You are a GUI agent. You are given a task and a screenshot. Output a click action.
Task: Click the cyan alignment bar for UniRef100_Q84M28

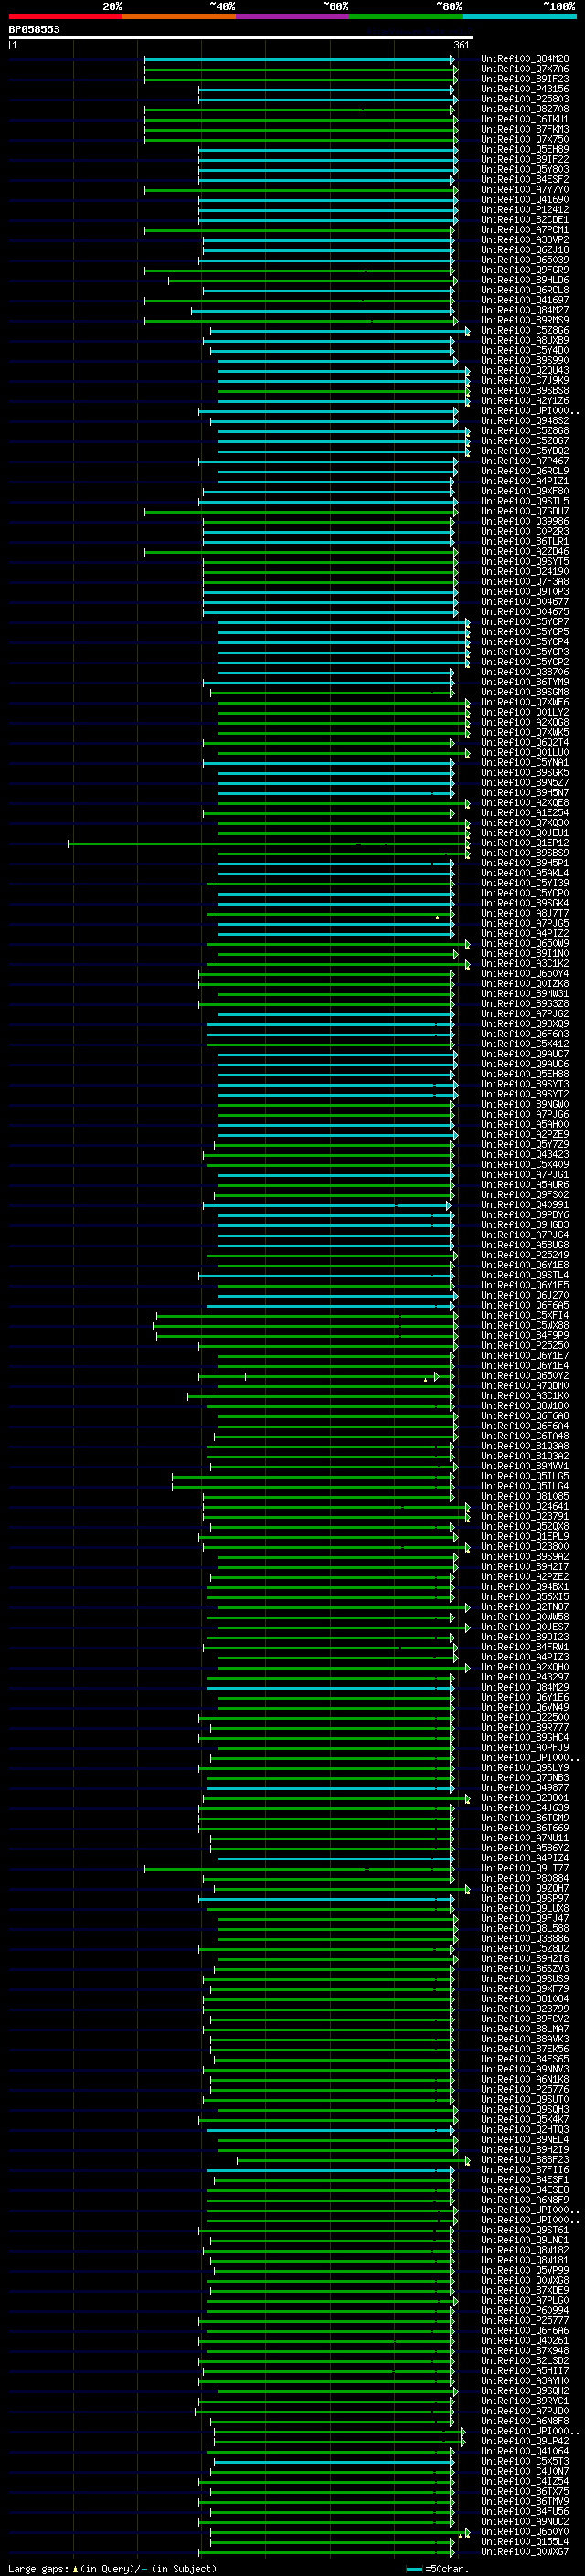300,59
